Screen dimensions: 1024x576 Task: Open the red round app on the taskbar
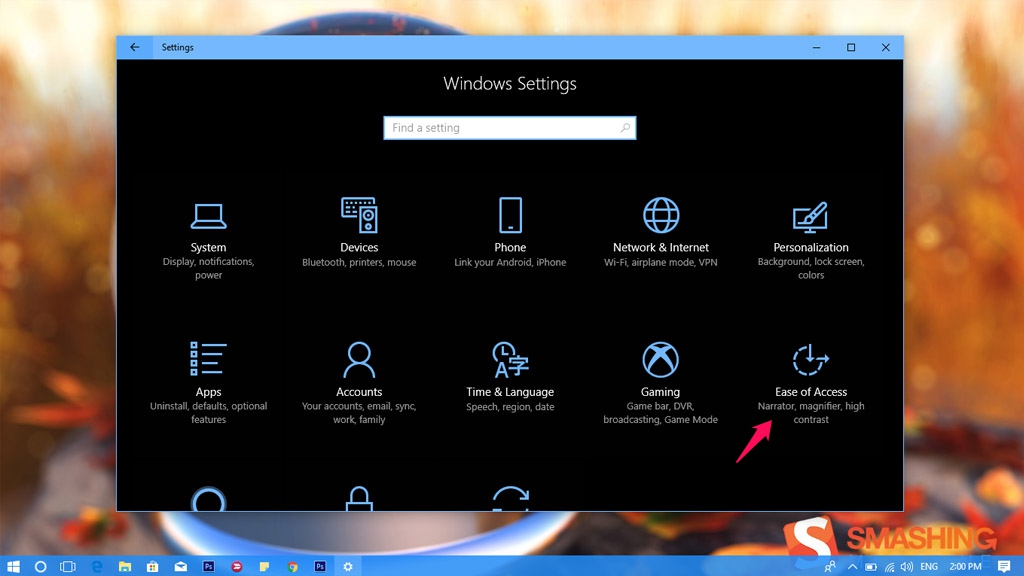pos(236,566)
